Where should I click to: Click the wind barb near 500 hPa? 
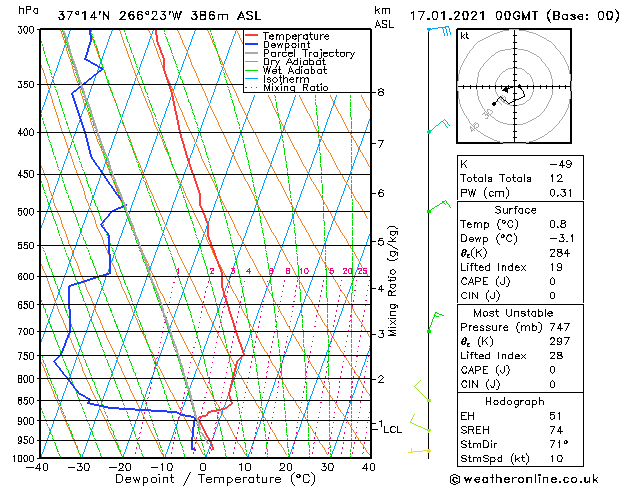tap(437, 207)
